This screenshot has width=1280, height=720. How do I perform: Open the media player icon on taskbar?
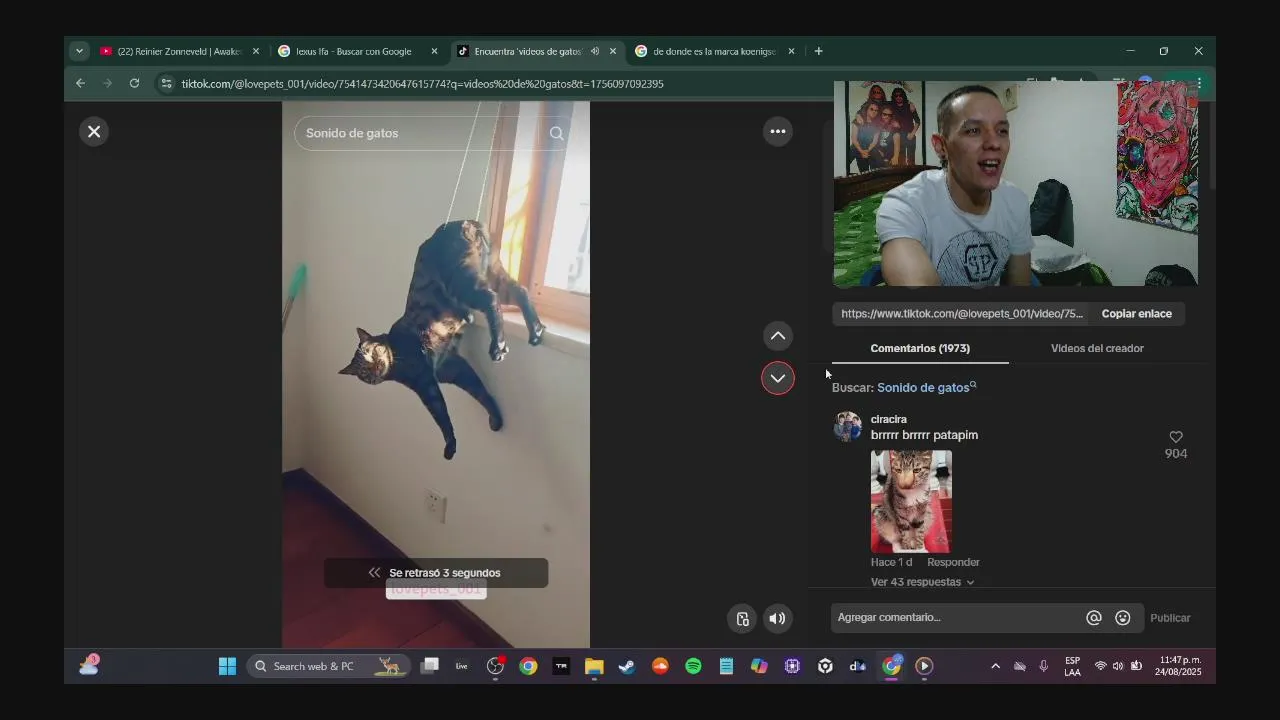click(924, 666)
